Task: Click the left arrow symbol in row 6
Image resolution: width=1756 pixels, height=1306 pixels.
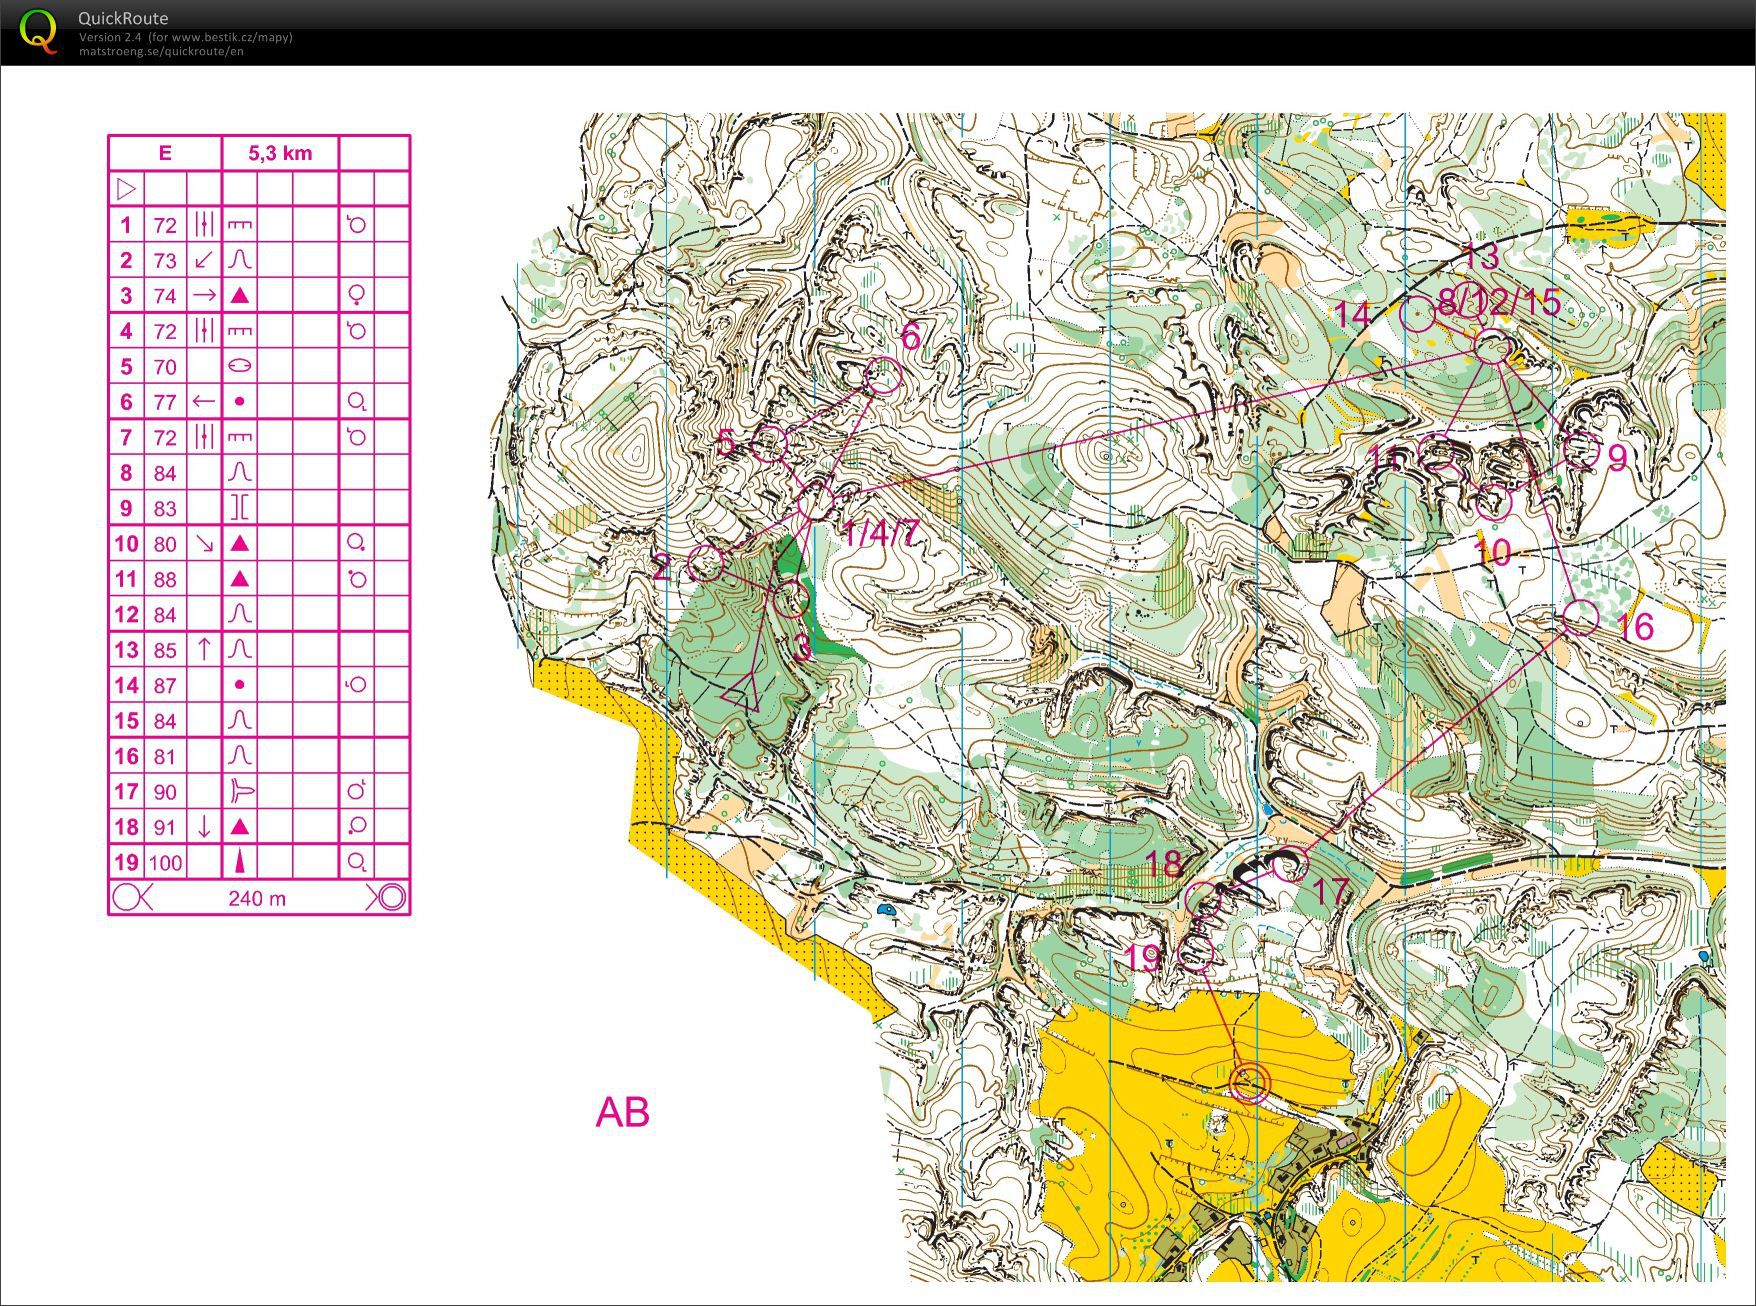Action: click(204, 401)
